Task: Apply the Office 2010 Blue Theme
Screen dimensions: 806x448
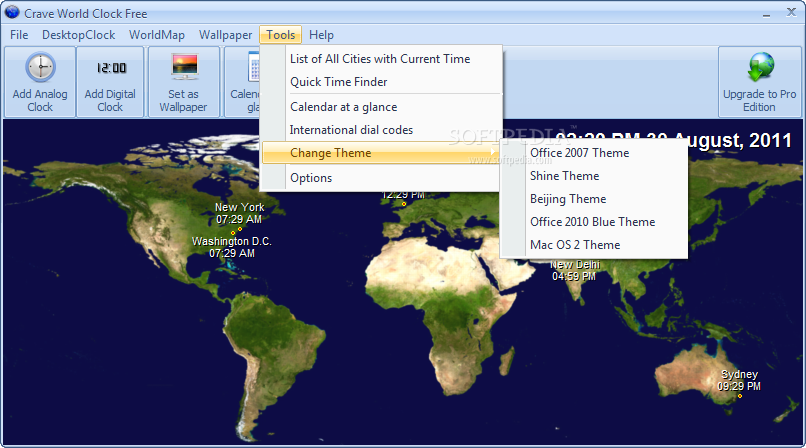Action: pyautogui.click(x=594, y=222)
